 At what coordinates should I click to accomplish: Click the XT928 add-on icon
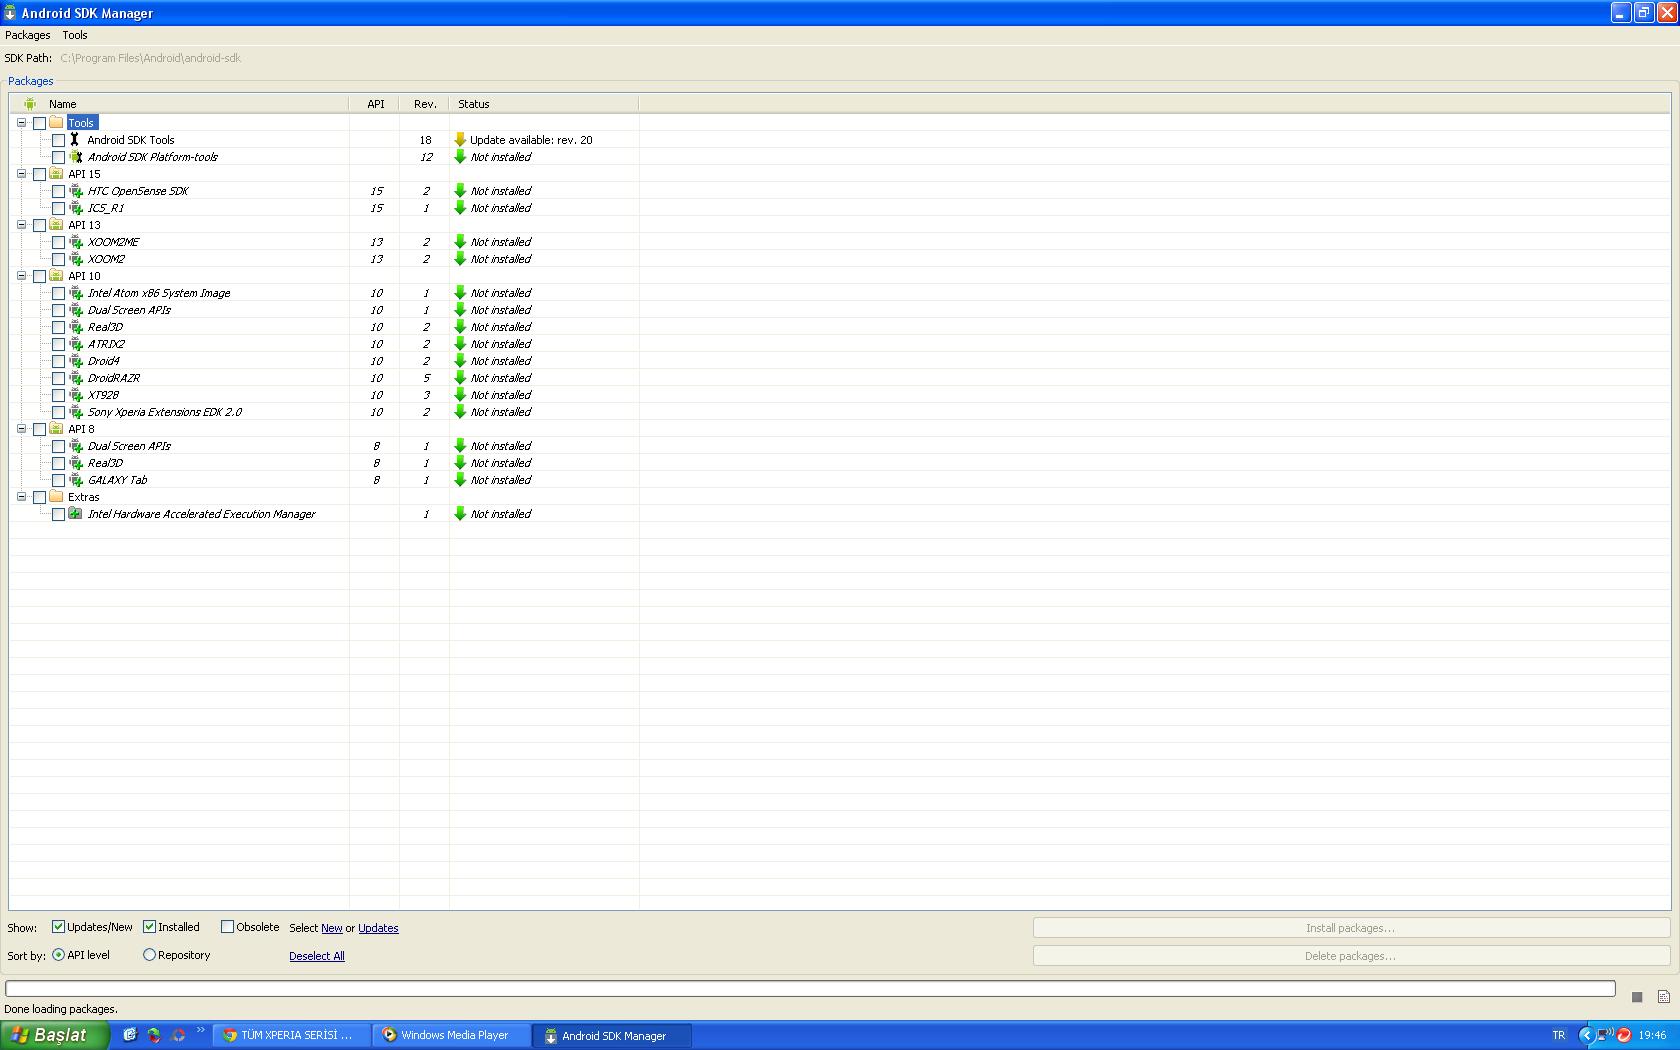(75, 395)
